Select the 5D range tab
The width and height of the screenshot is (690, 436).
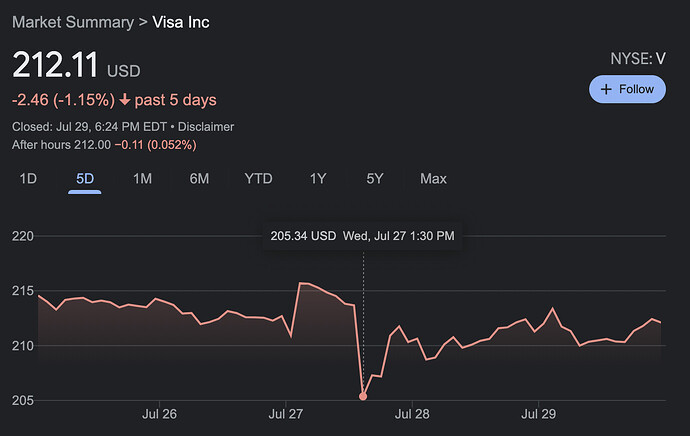[85, 179]
